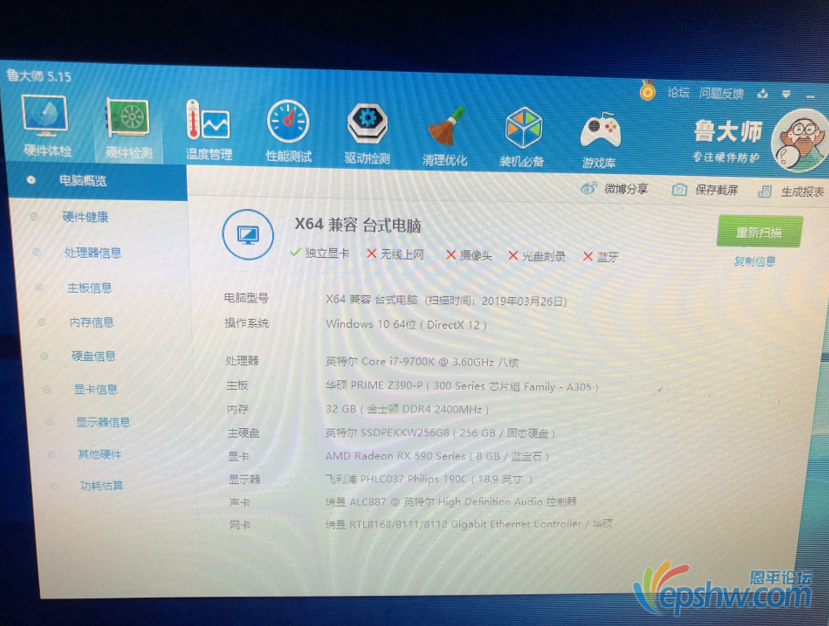
Task: Select the 硬件检测 hardware detection icon
Action: [128, 128]
